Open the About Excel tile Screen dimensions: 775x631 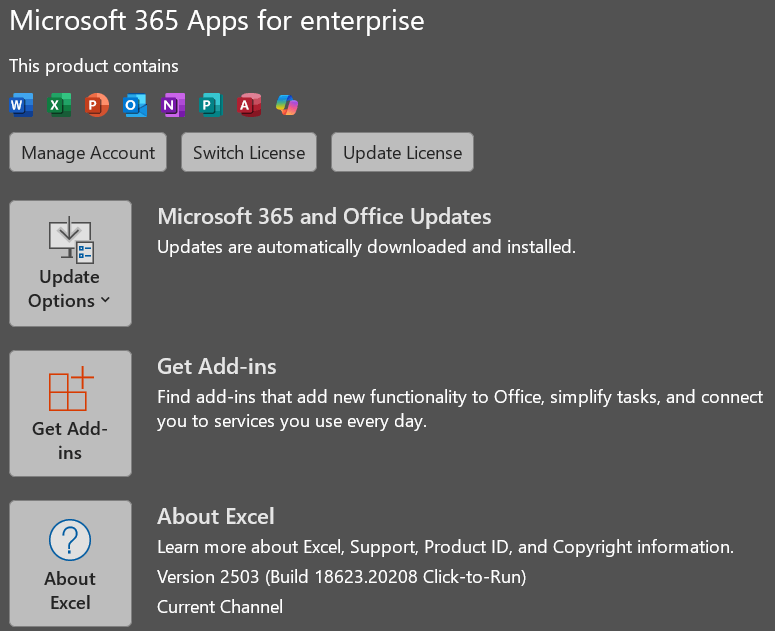[x=70, y=563]
